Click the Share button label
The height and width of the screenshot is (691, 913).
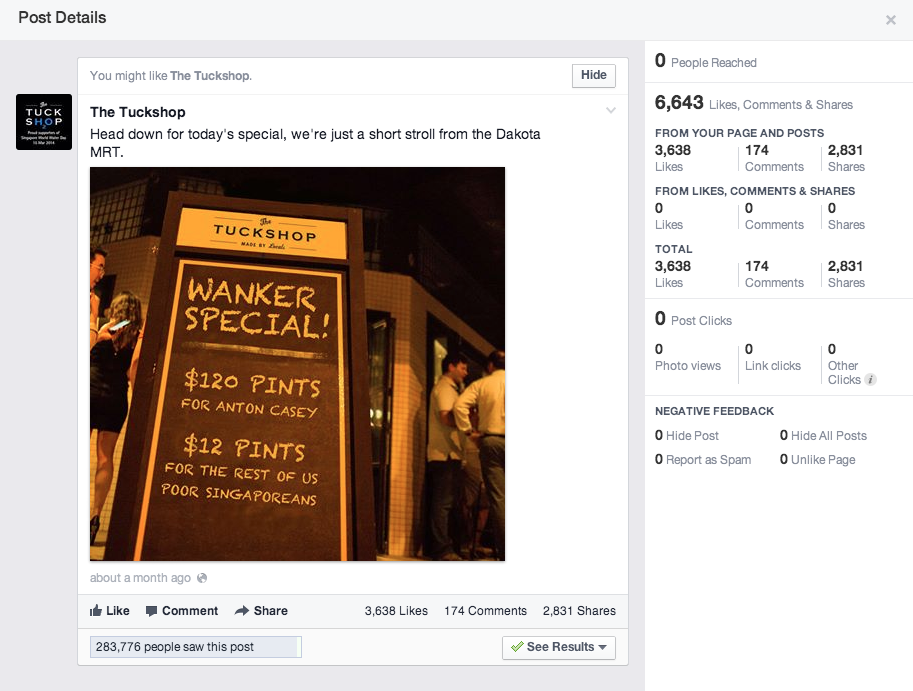[x=271, y=611]
